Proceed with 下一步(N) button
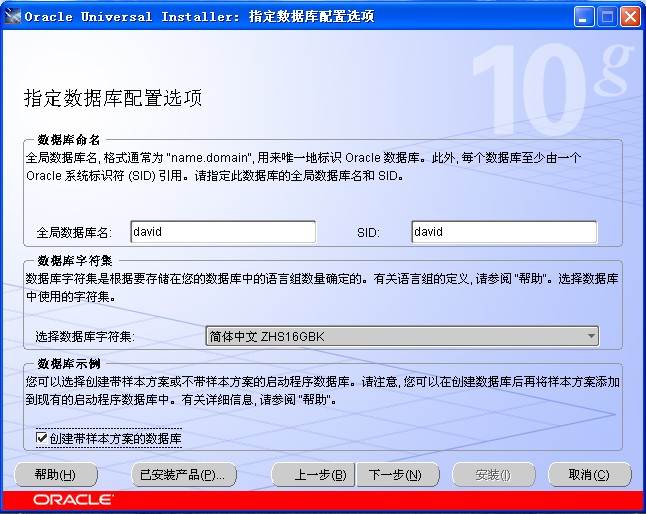The width and height of the screenshot is (646, 514). (397, 474)
